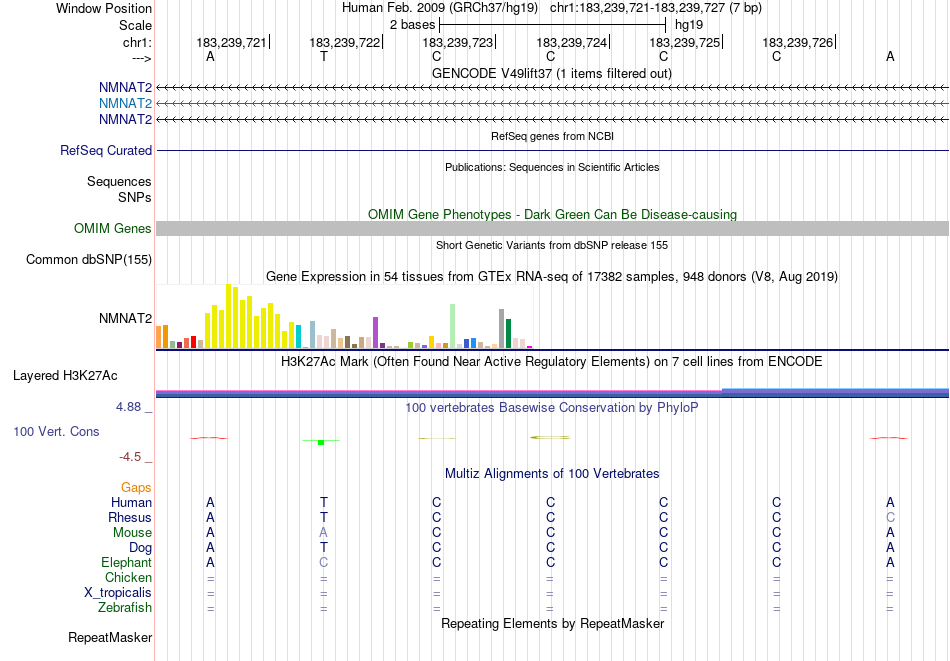This screenshot has height=661, width=950.
Task: Click the RepeatMasker track label
Action: (110, 637)
